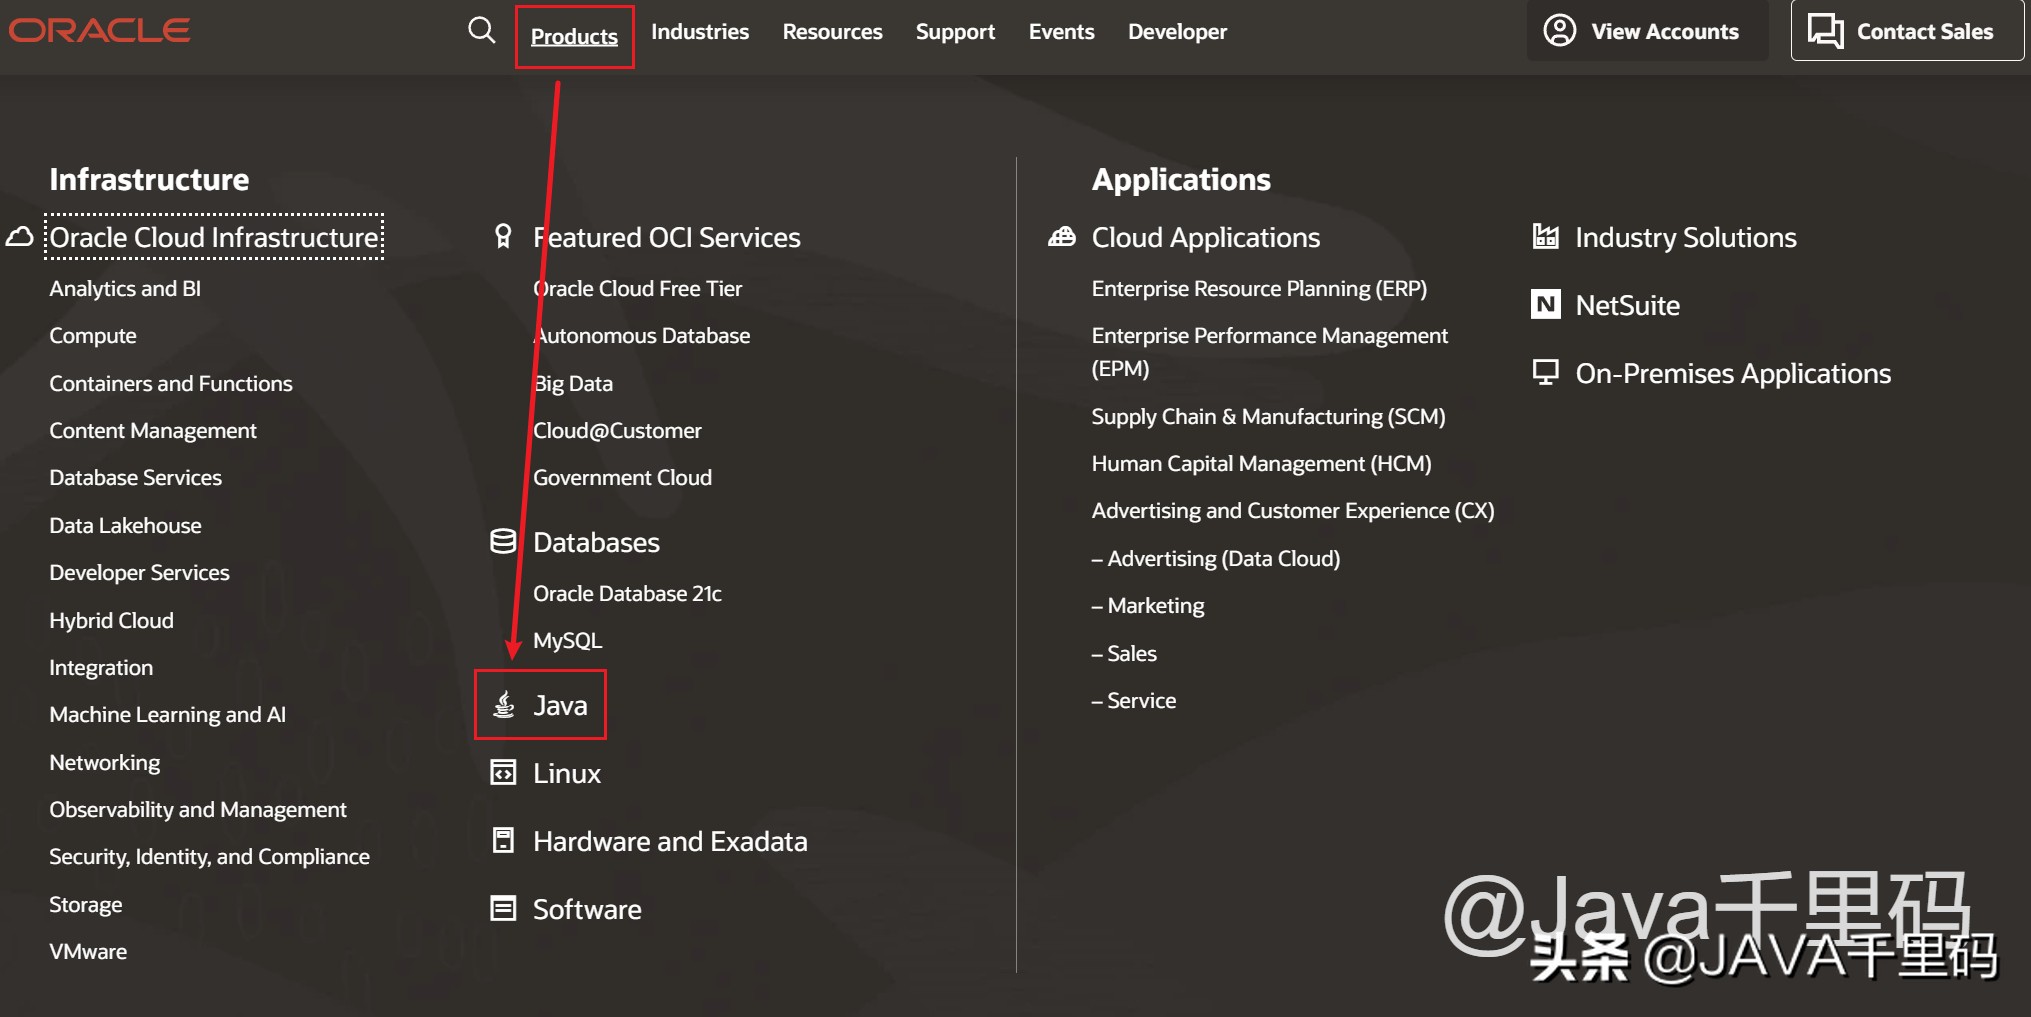Open Autonomous Database link
2031x1017 pixels.
point(641,336)
